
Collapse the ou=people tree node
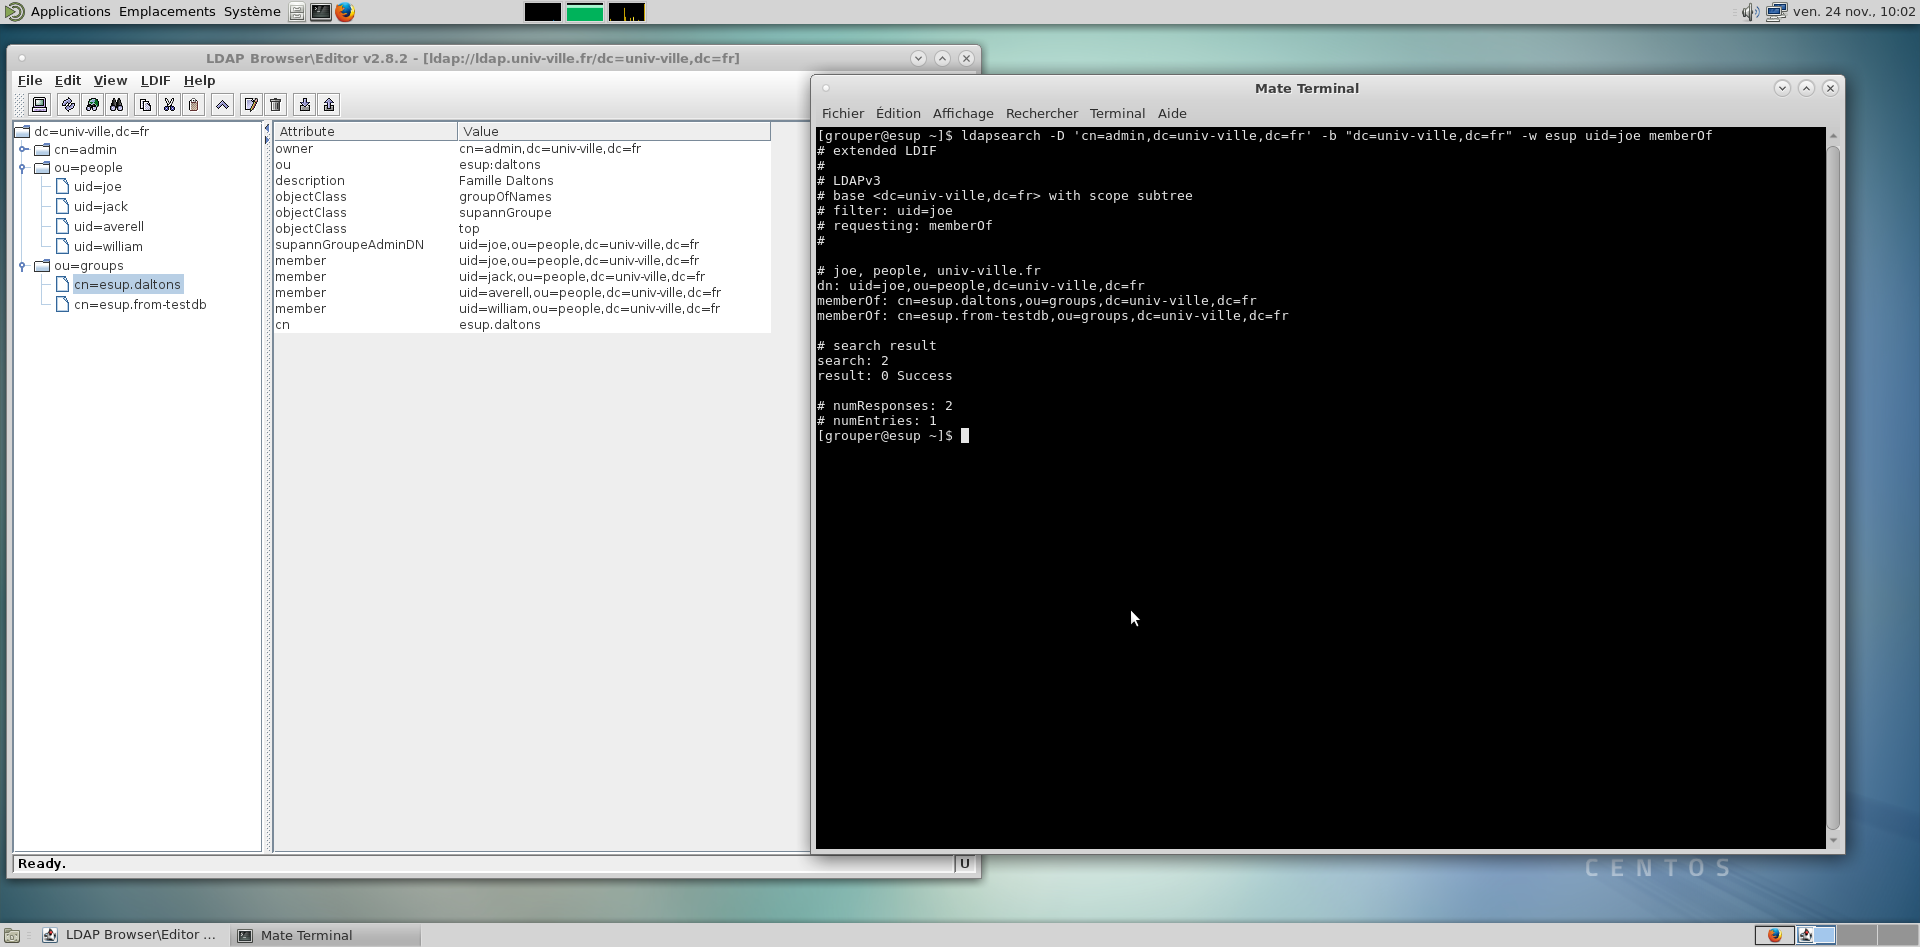[23, 168]
